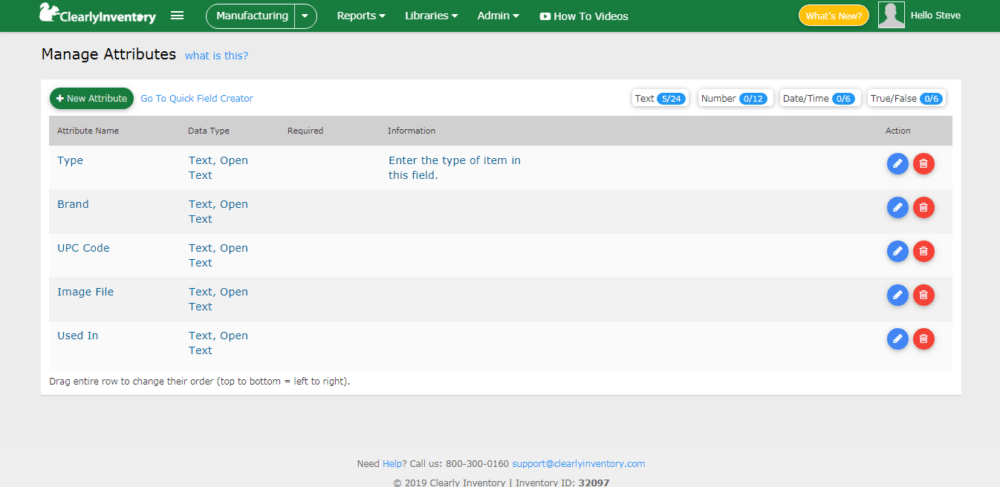The image size is (1000, 487).
Task: Expand the Manufacturing dropdown arrow
Action: pyautogui.click(x=306, y=16)
